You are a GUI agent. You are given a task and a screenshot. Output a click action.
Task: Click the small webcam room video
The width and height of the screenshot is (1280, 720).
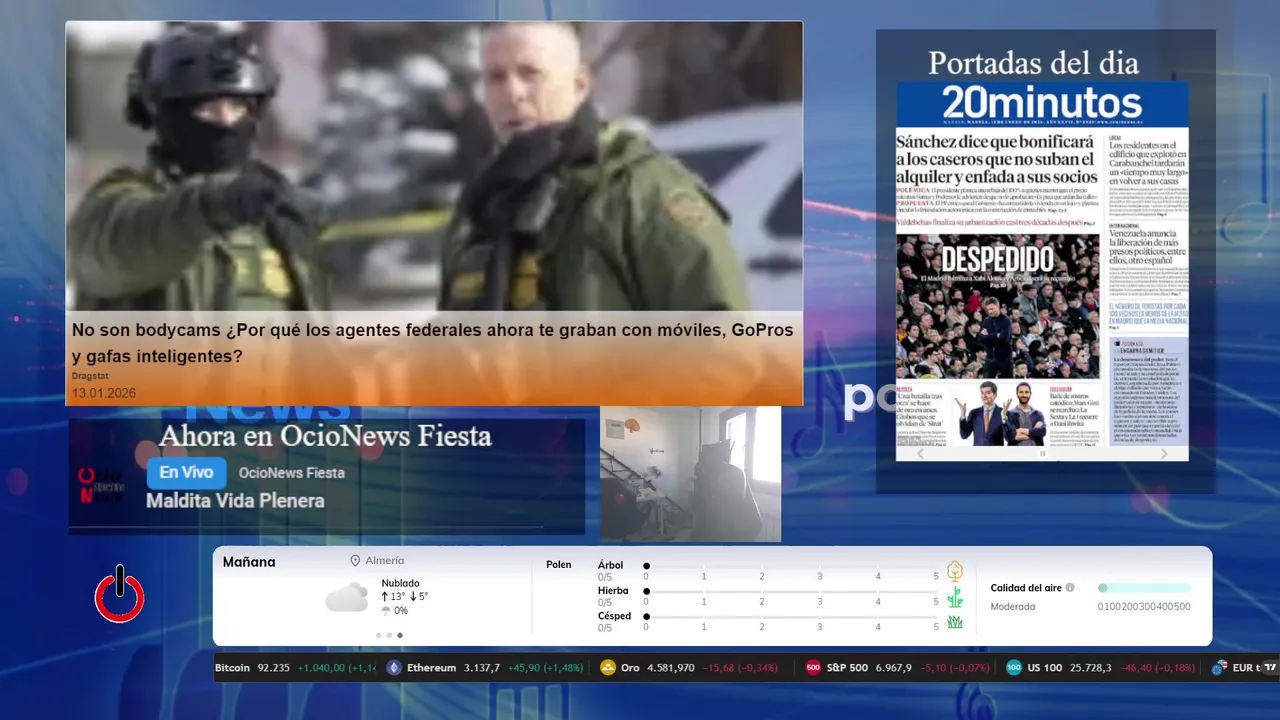pyautogui.click(x=690, y=474)
